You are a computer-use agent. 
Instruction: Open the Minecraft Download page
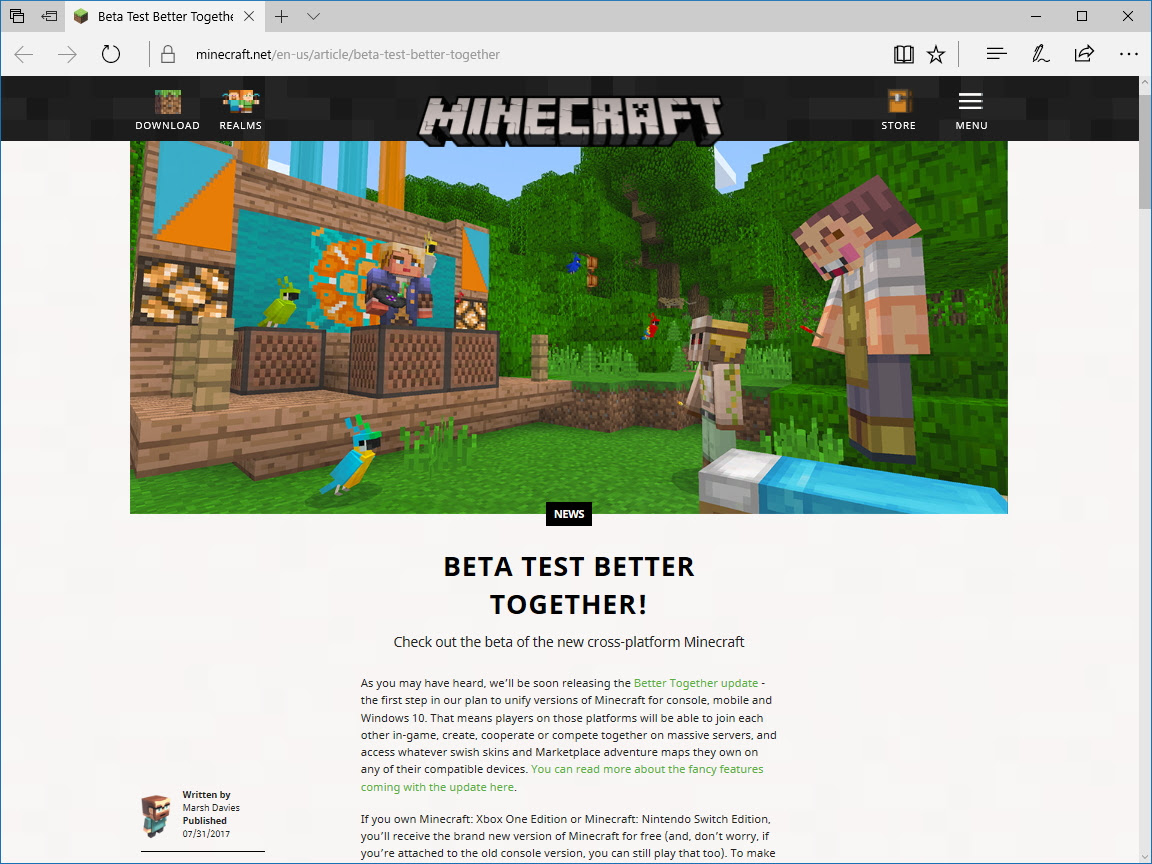click(168, 110)
